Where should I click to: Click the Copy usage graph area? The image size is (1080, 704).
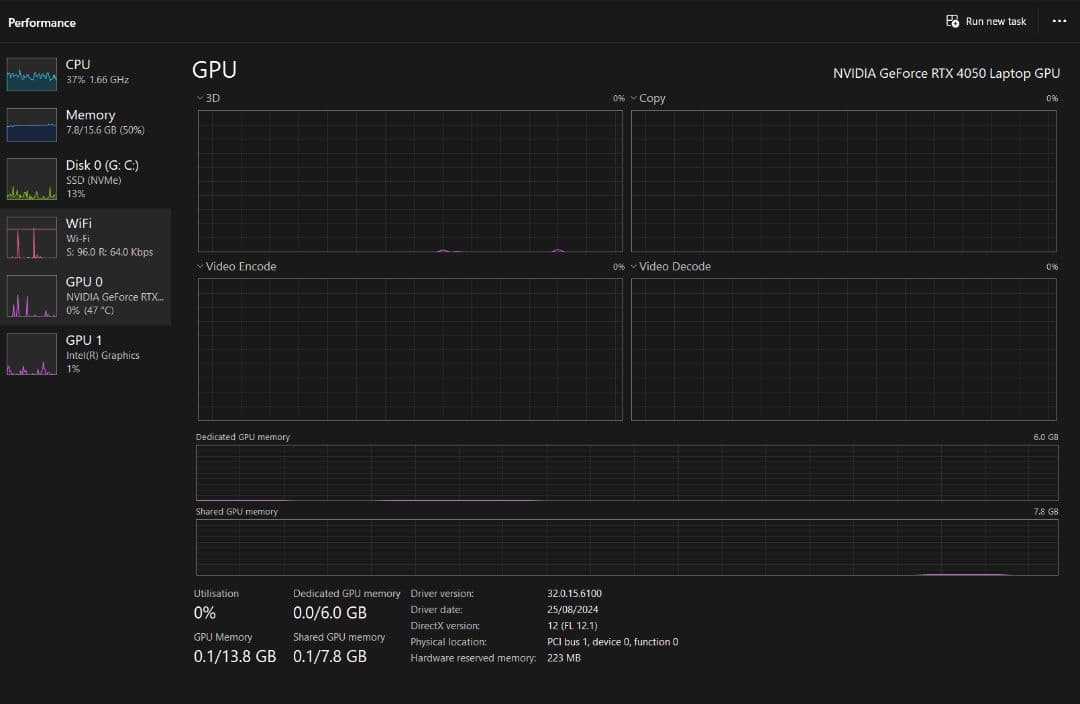843,180
